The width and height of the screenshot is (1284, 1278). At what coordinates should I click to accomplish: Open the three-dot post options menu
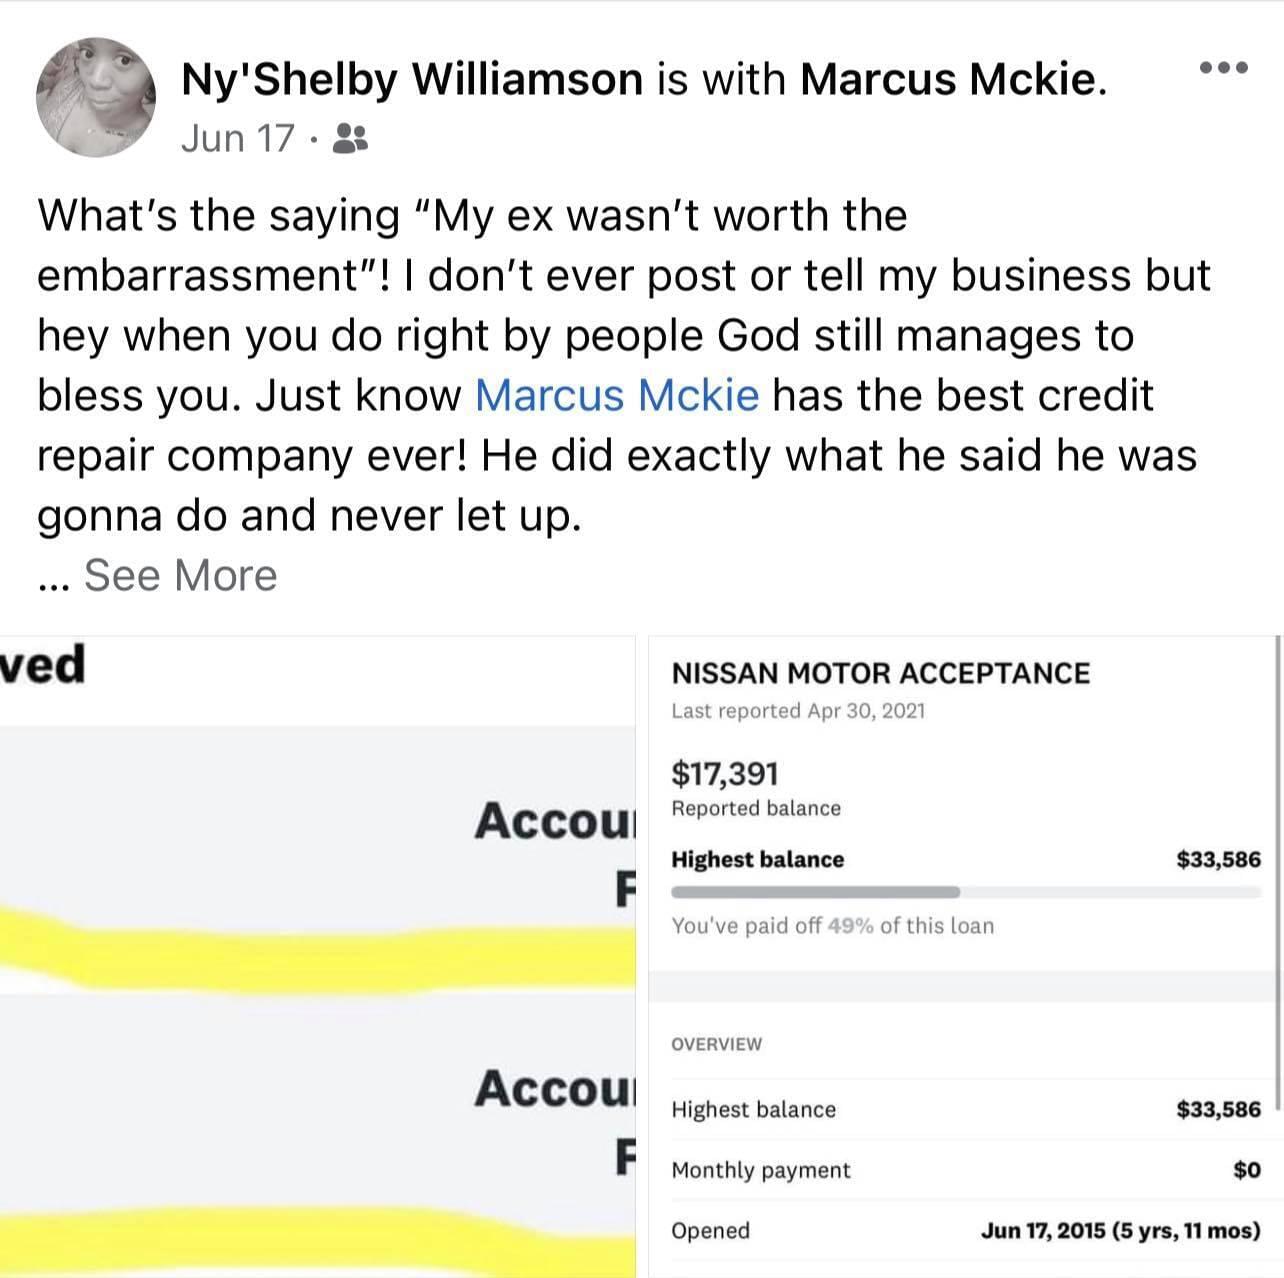[1222, 68]
